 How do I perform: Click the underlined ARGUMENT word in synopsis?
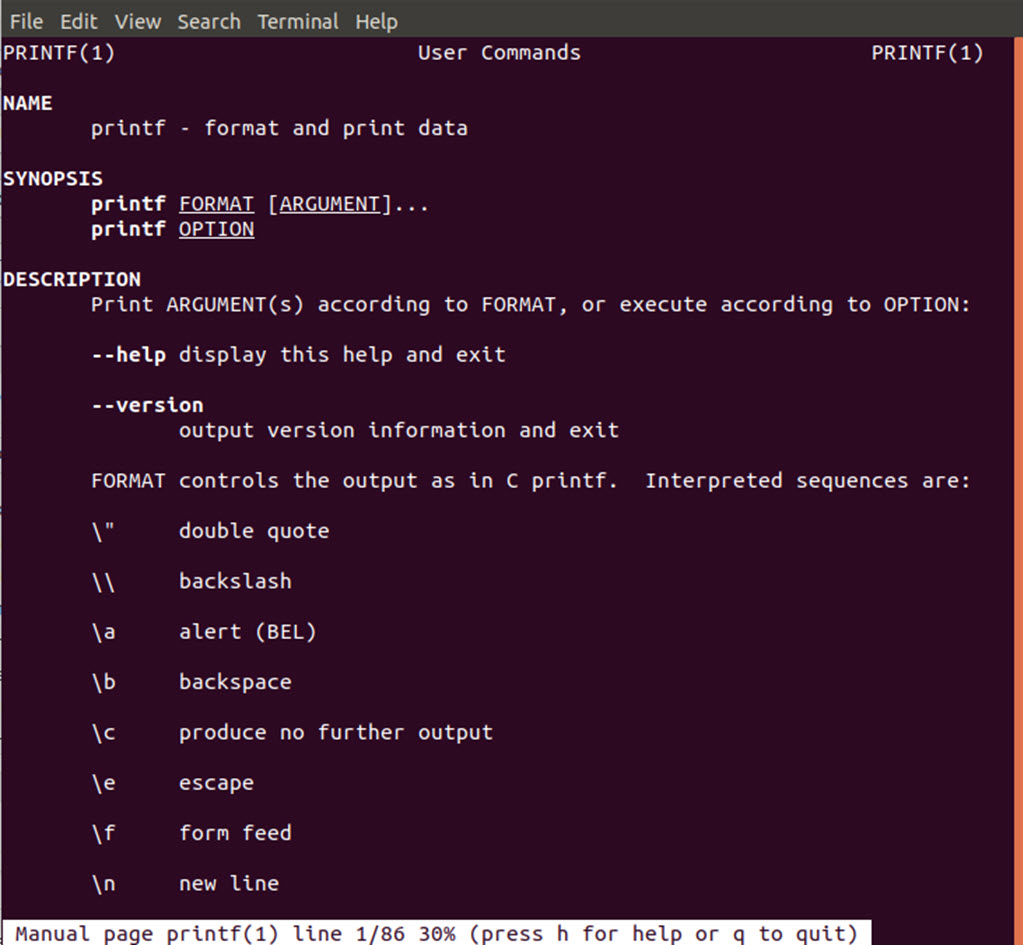329,204
